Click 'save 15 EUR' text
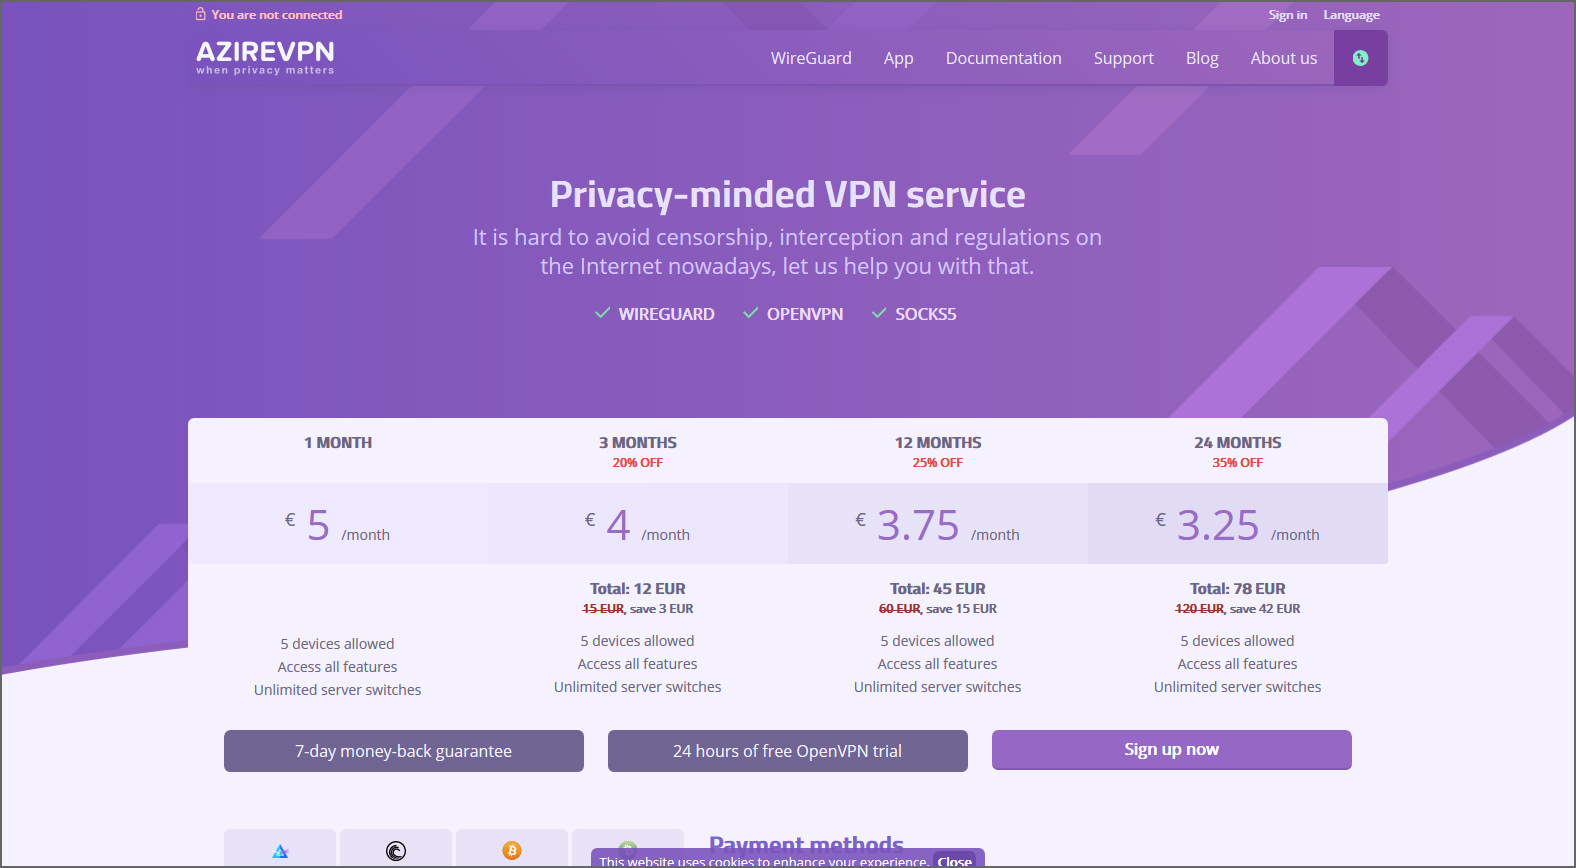The width and height of the screenshot is (1576, 868). 962,609
